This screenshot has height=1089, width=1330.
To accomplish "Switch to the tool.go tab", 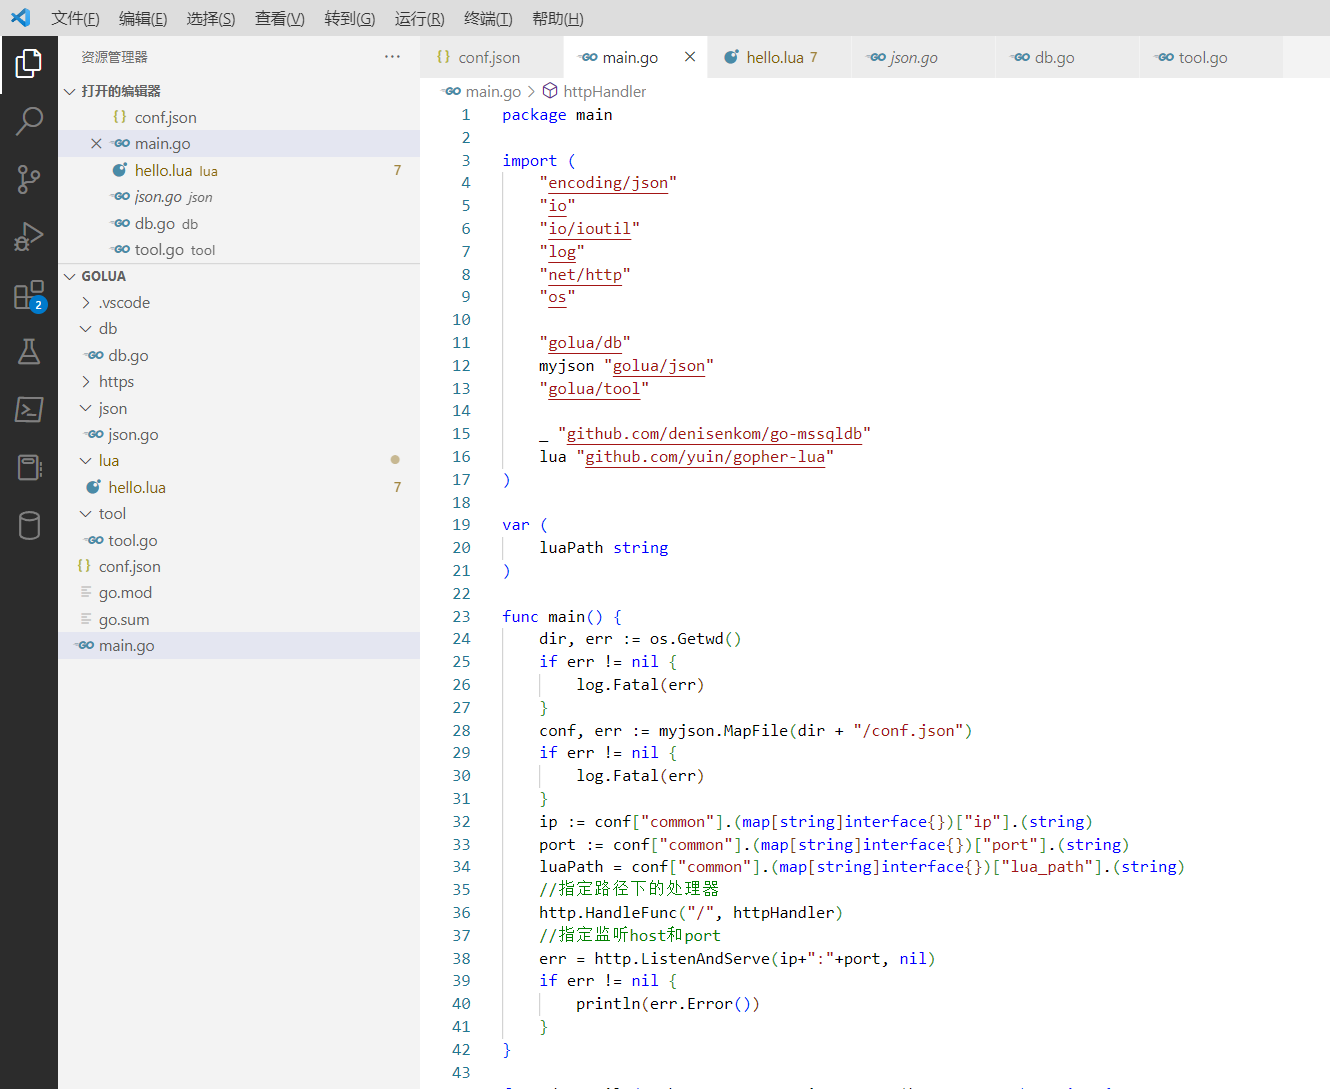I will coord(1211,57).
